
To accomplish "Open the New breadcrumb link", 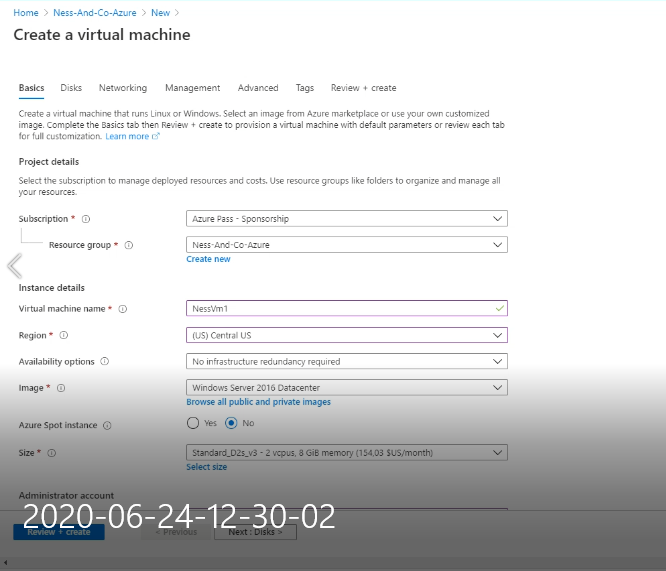I will click(x=161, y=13).
